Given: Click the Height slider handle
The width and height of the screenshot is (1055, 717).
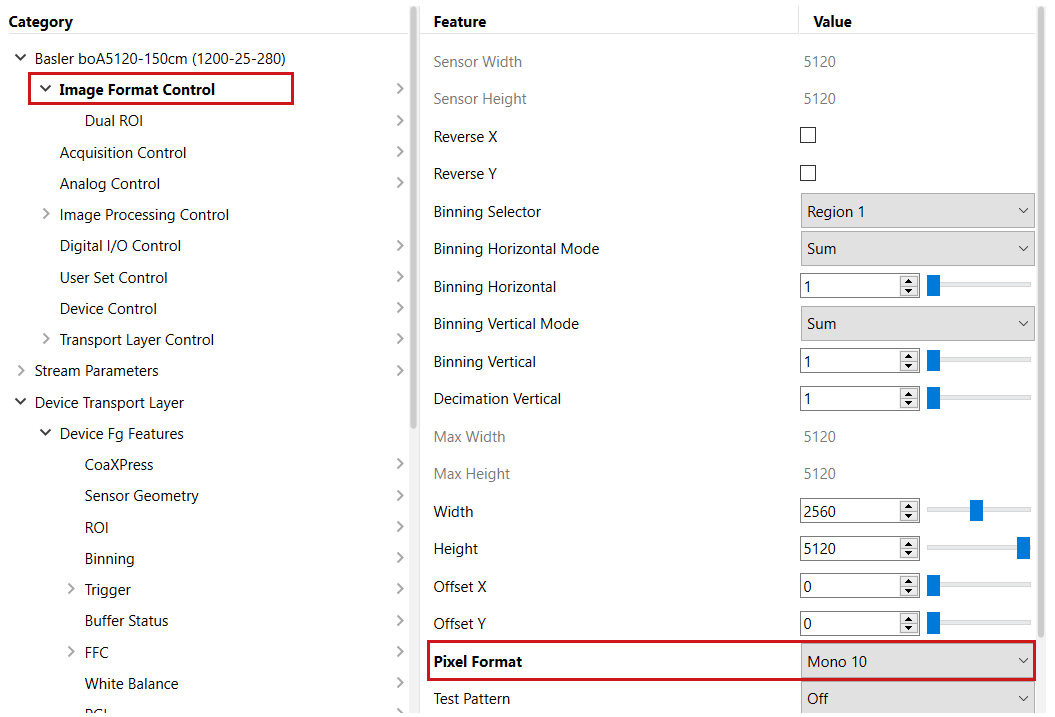Looking at the screenshot, I should click(1023, 548).
